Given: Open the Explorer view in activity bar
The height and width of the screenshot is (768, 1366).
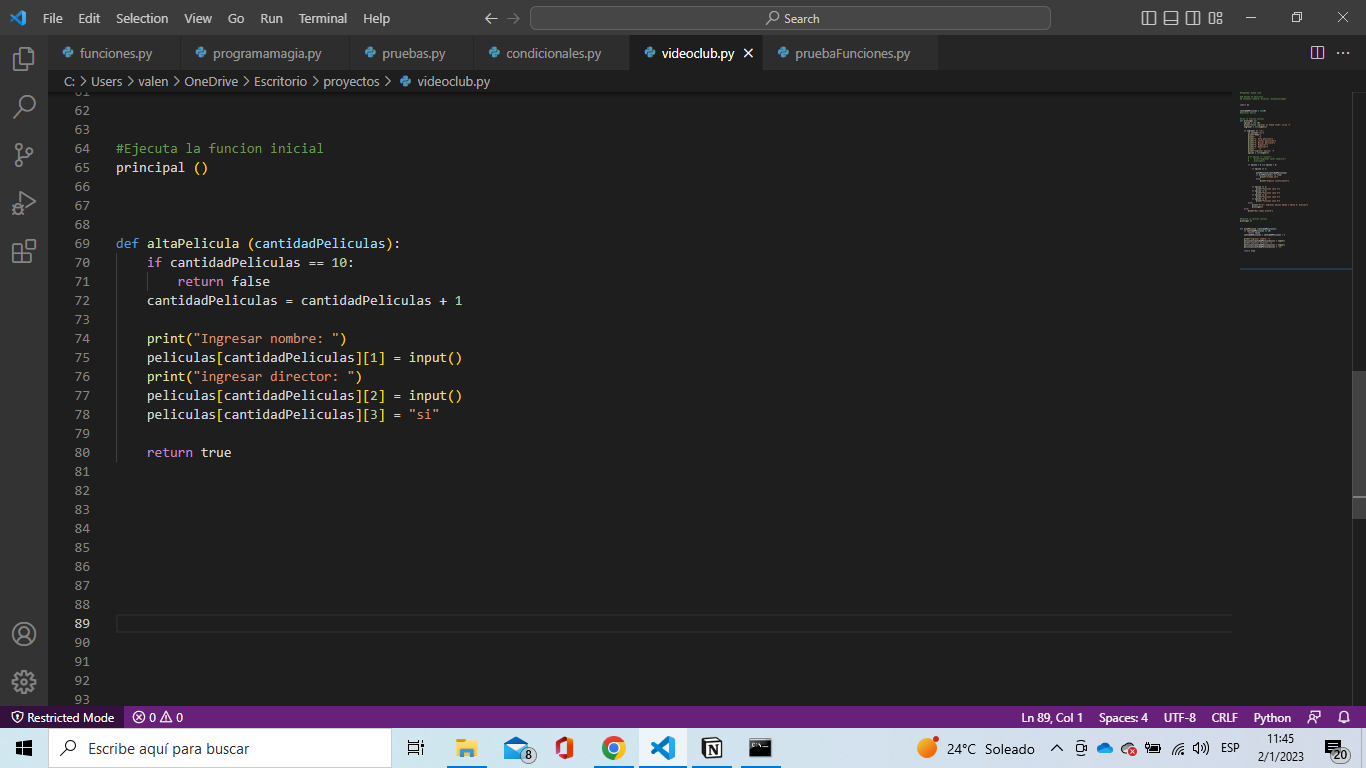Looking at the screenshot, I should (24, 59).
